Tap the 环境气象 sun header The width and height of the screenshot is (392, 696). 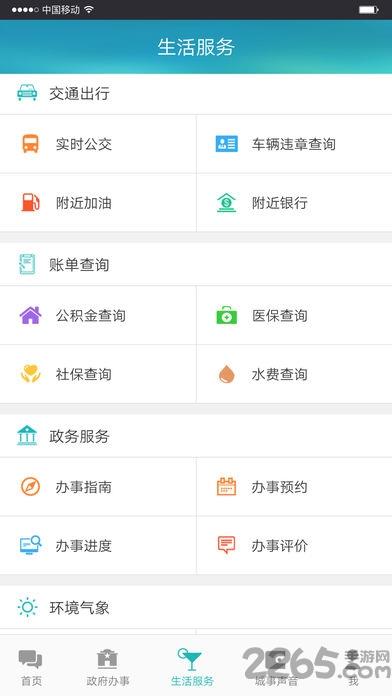pos(196,607)
